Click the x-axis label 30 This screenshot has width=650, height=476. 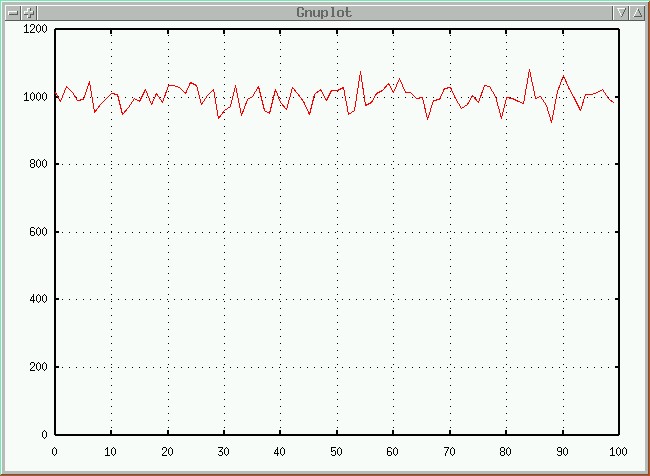223,452
